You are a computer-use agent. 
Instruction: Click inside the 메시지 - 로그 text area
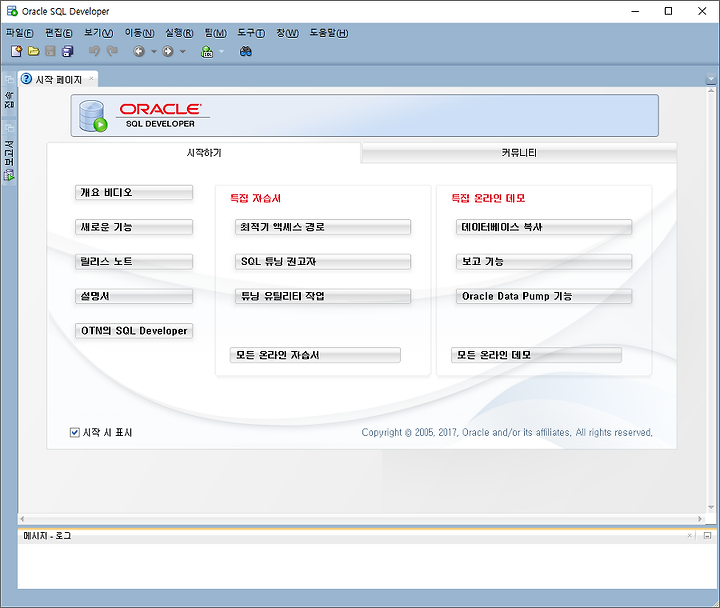click(366, 566)
